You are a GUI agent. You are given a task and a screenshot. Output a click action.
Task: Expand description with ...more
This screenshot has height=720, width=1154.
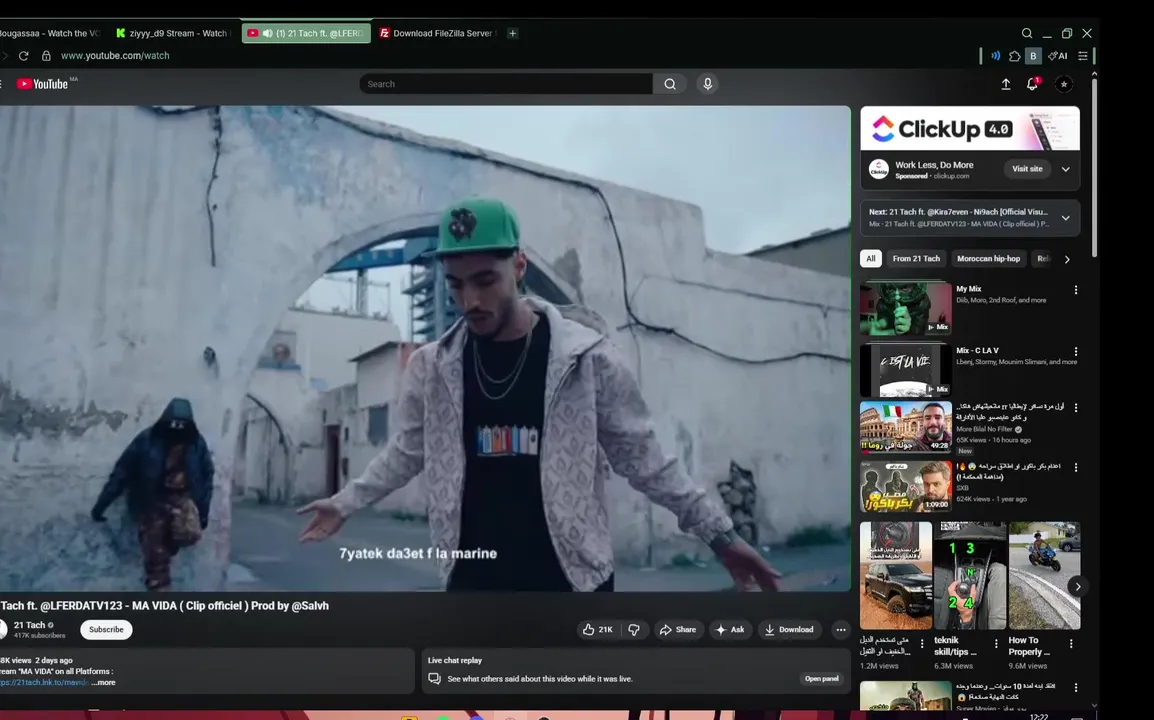click(x=103, y=682)
